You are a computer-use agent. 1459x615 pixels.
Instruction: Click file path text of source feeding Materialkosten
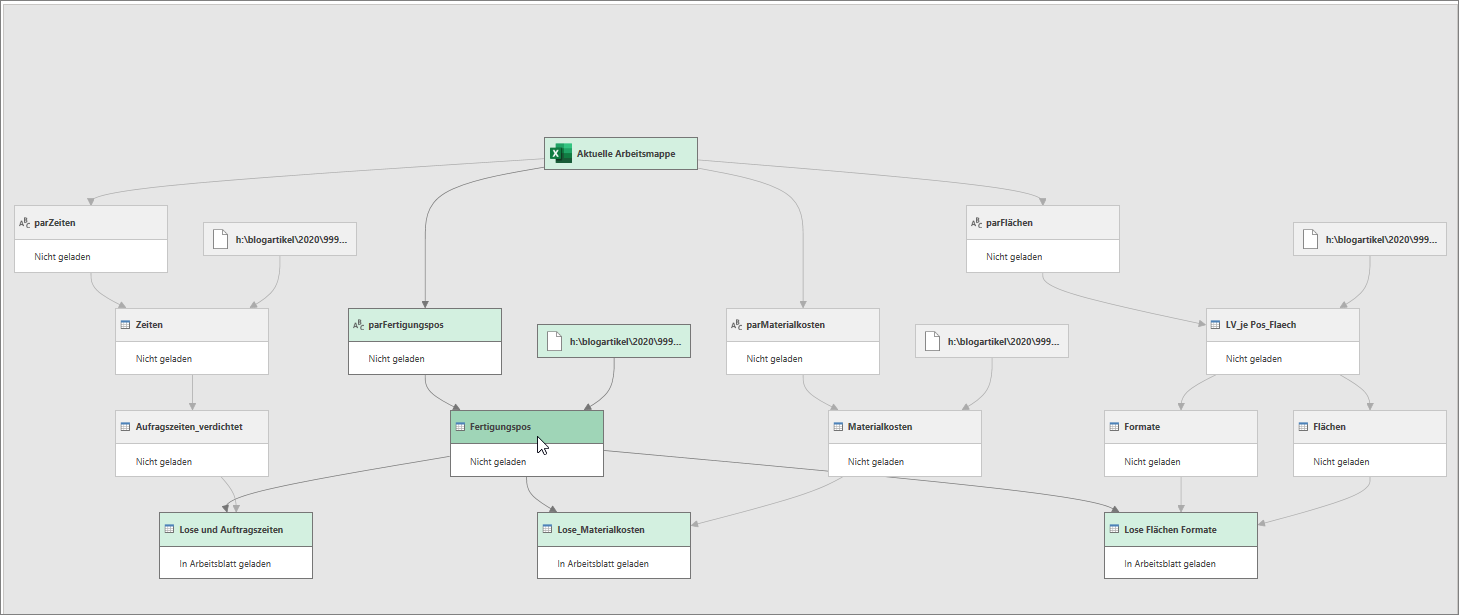[x=1003, y=342]
